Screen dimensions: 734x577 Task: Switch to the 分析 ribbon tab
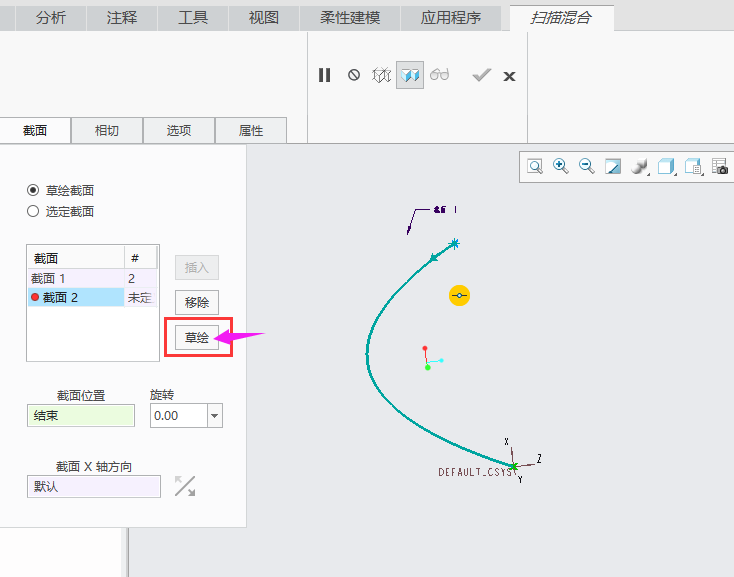pyautogui.click(x=51, y=18)
